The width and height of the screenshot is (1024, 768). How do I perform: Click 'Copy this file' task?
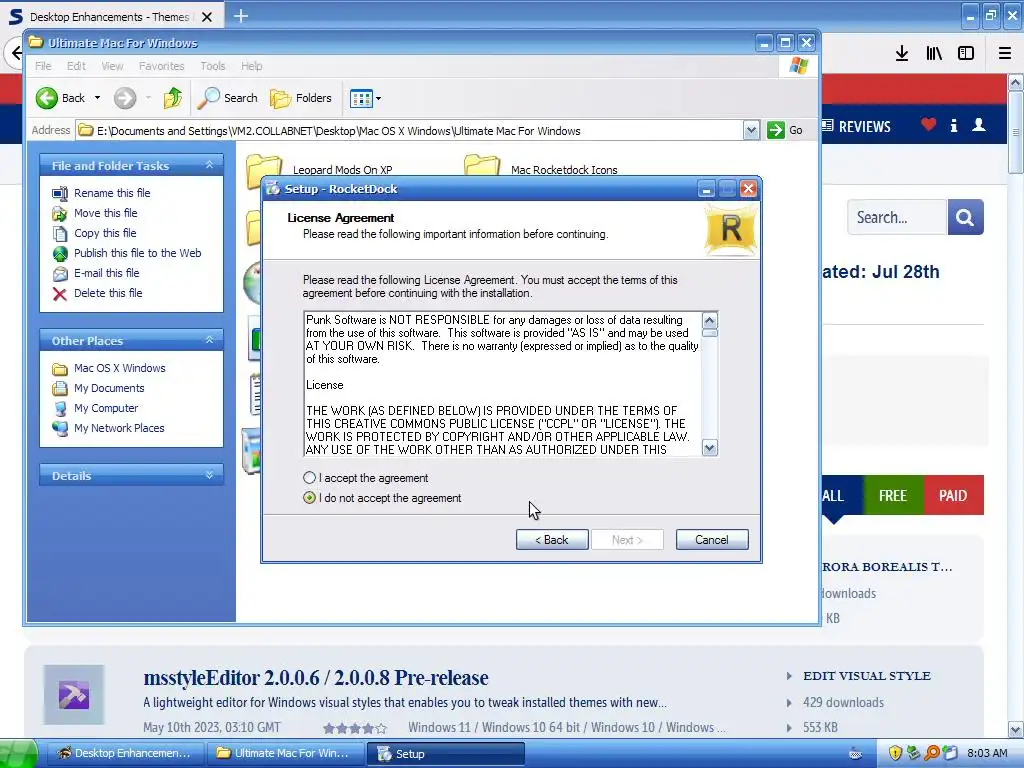click(x=104, y=233)
